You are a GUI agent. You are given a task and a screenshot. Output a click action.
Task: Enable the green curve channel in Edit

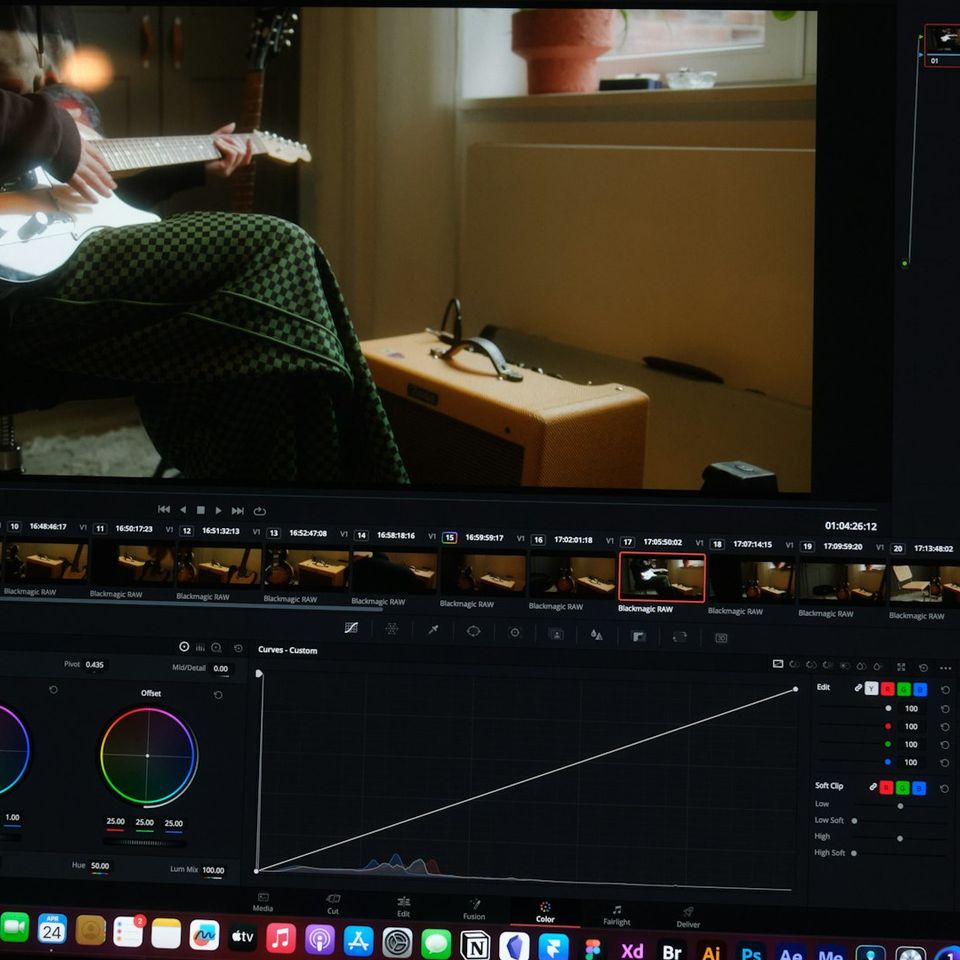point(904,689)
